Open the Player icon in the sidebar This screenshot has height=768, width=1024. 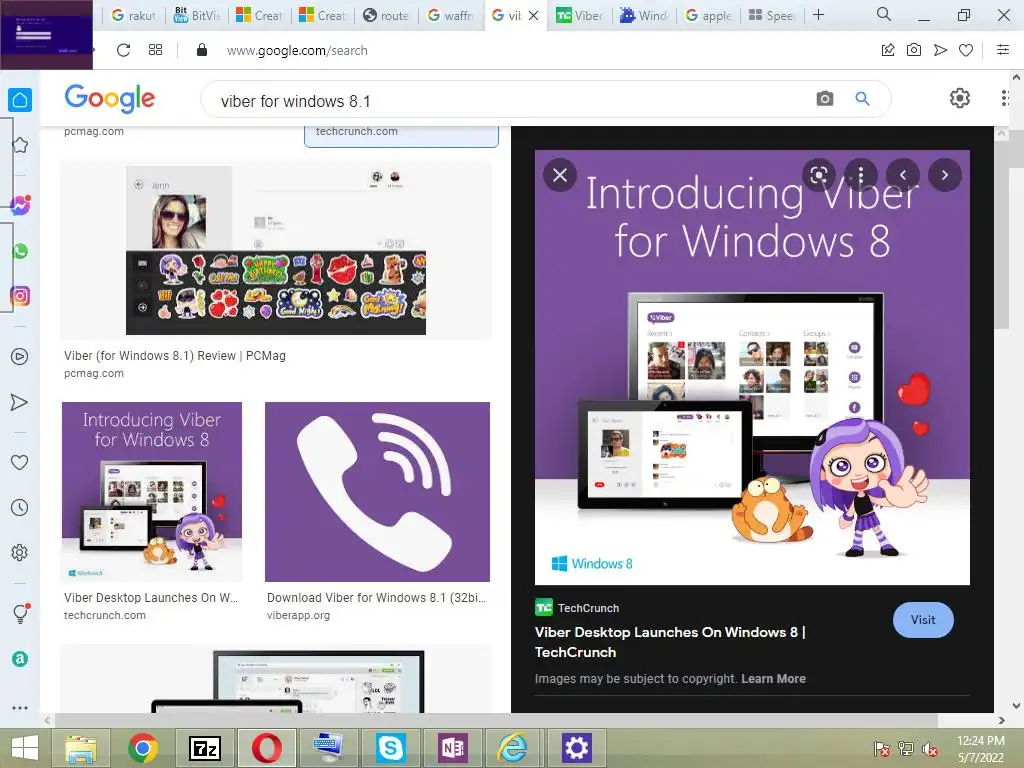click(x=20, y=357)
